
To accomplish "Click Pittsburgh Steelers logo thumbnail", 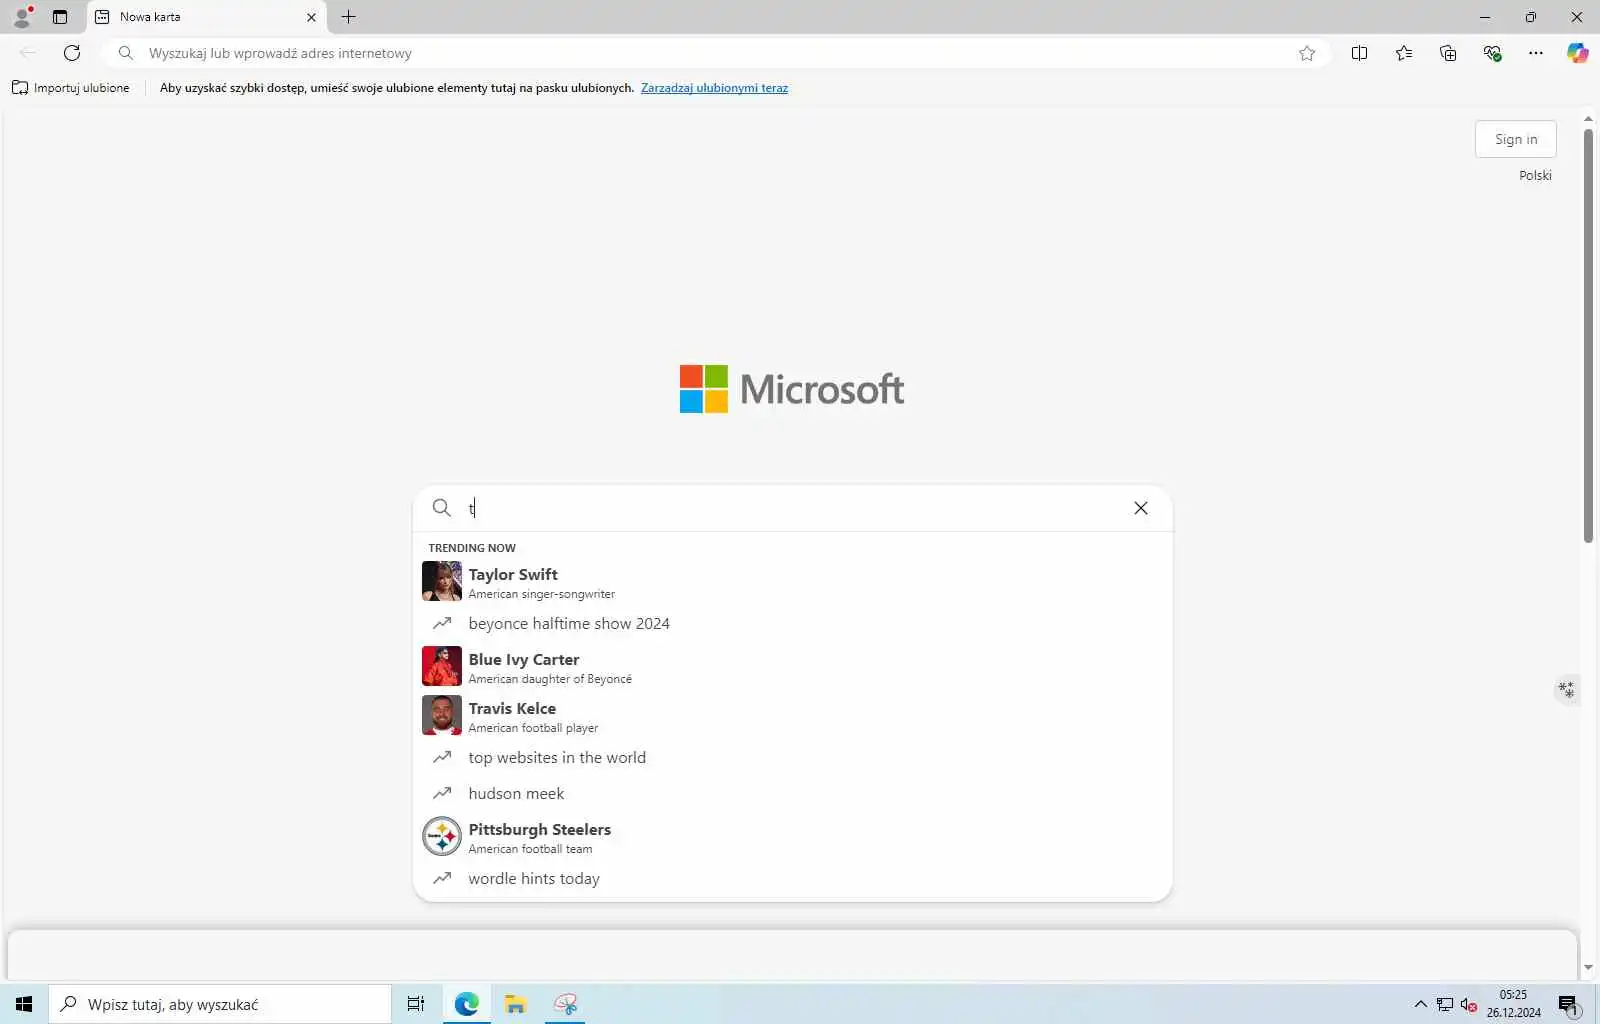I will point(442,836).
